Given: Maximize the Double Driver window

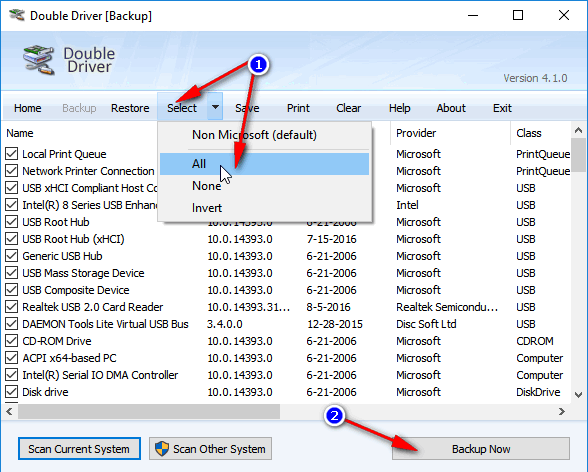Looking at the screenshot, I should click(518, 15).
